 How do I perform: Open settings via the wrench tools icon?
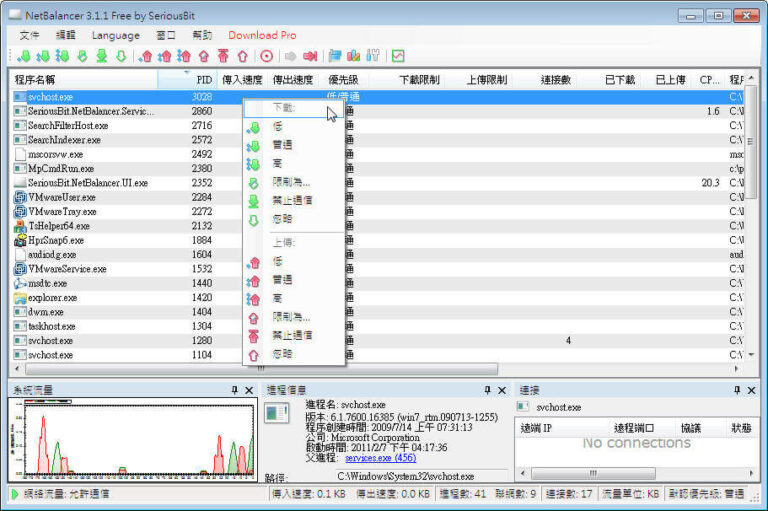[373, 56]
